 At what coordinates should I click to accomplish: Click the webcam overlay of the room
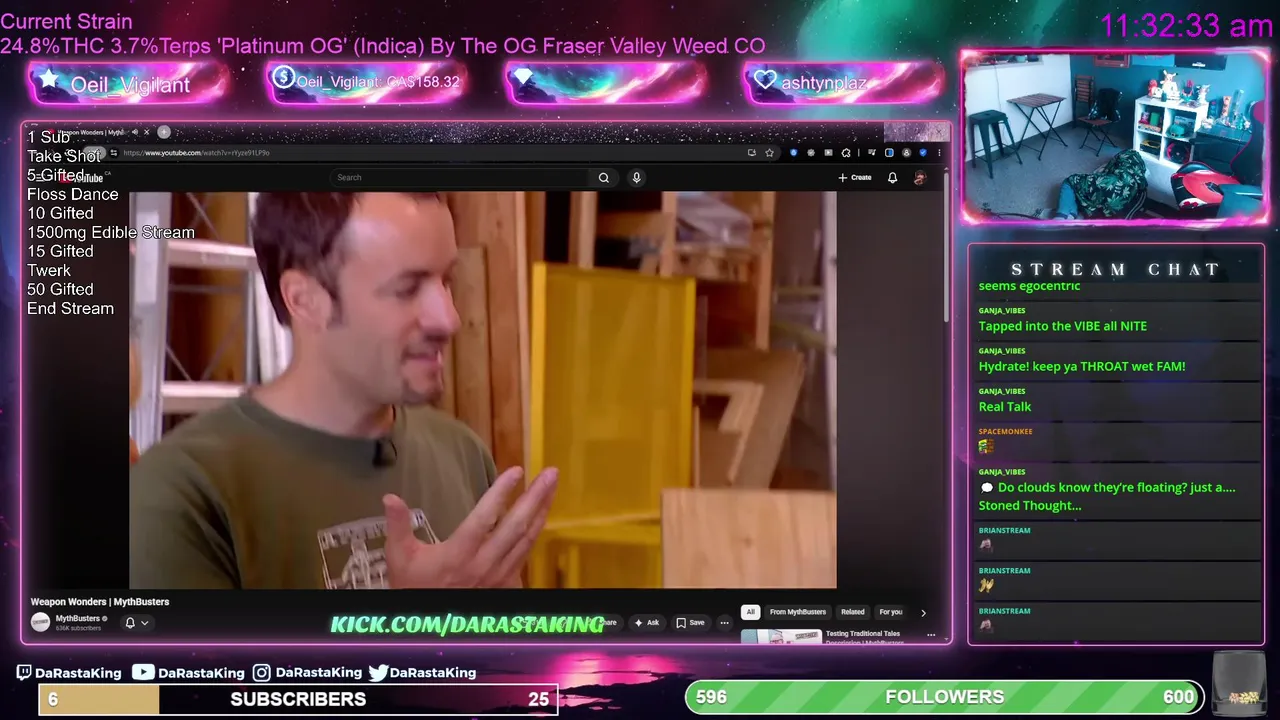click(x=1115, y=136)
